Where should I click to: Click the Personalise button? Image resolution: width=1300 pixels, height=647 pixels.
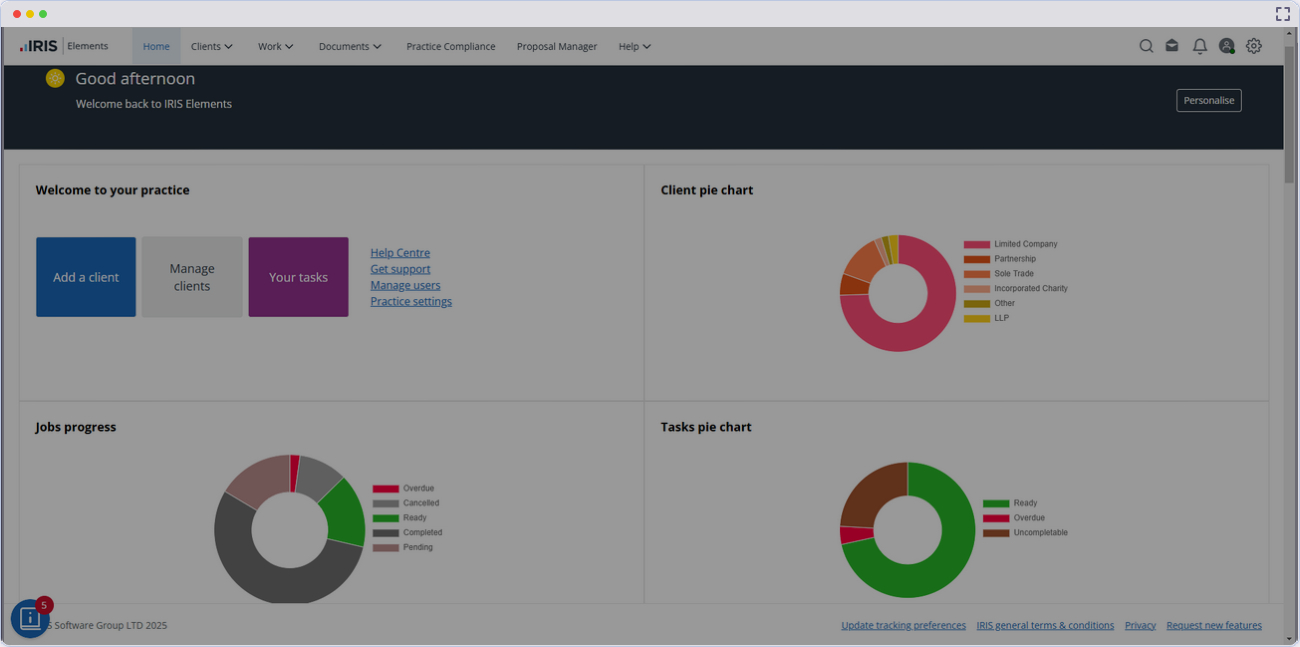(1208, 100)
